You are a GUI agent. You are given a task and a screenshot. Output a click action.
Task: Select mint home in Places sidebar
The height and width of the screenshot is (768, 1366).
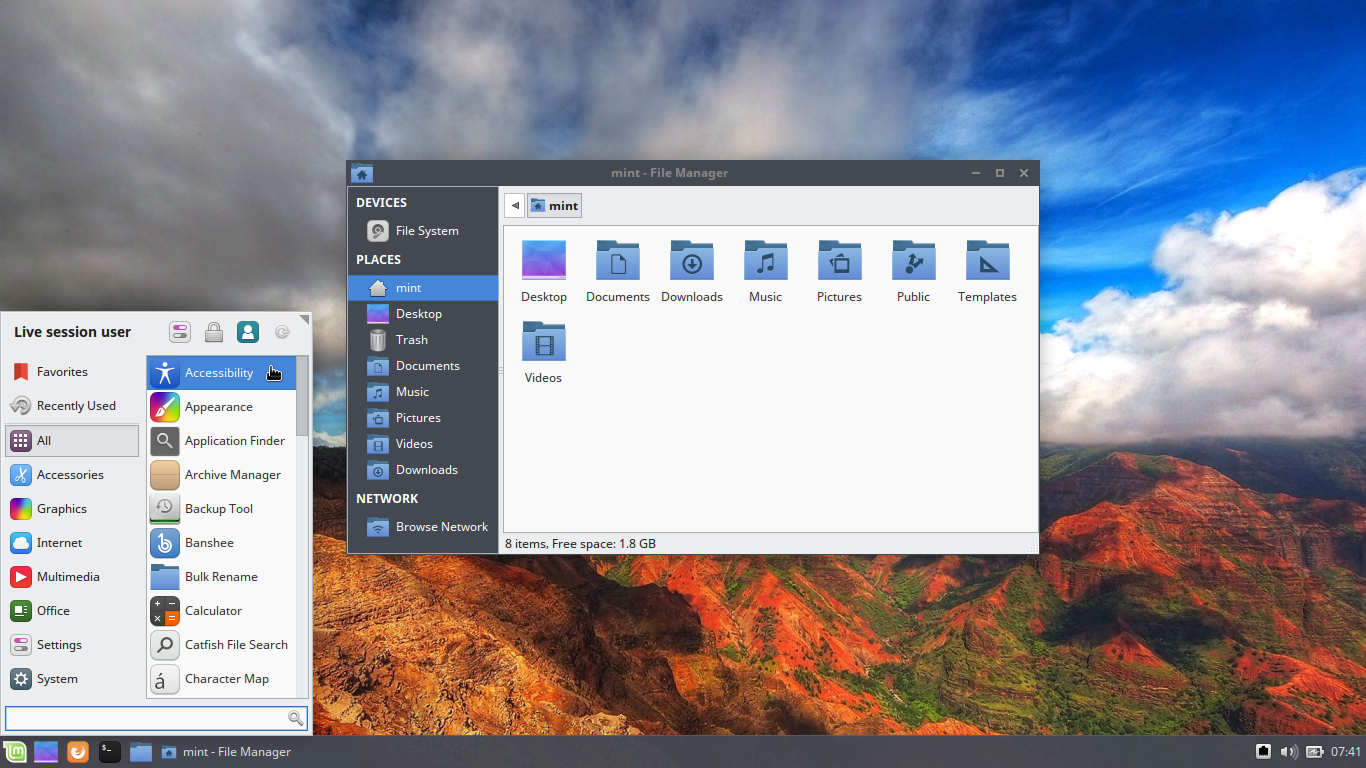click(423, 288)
